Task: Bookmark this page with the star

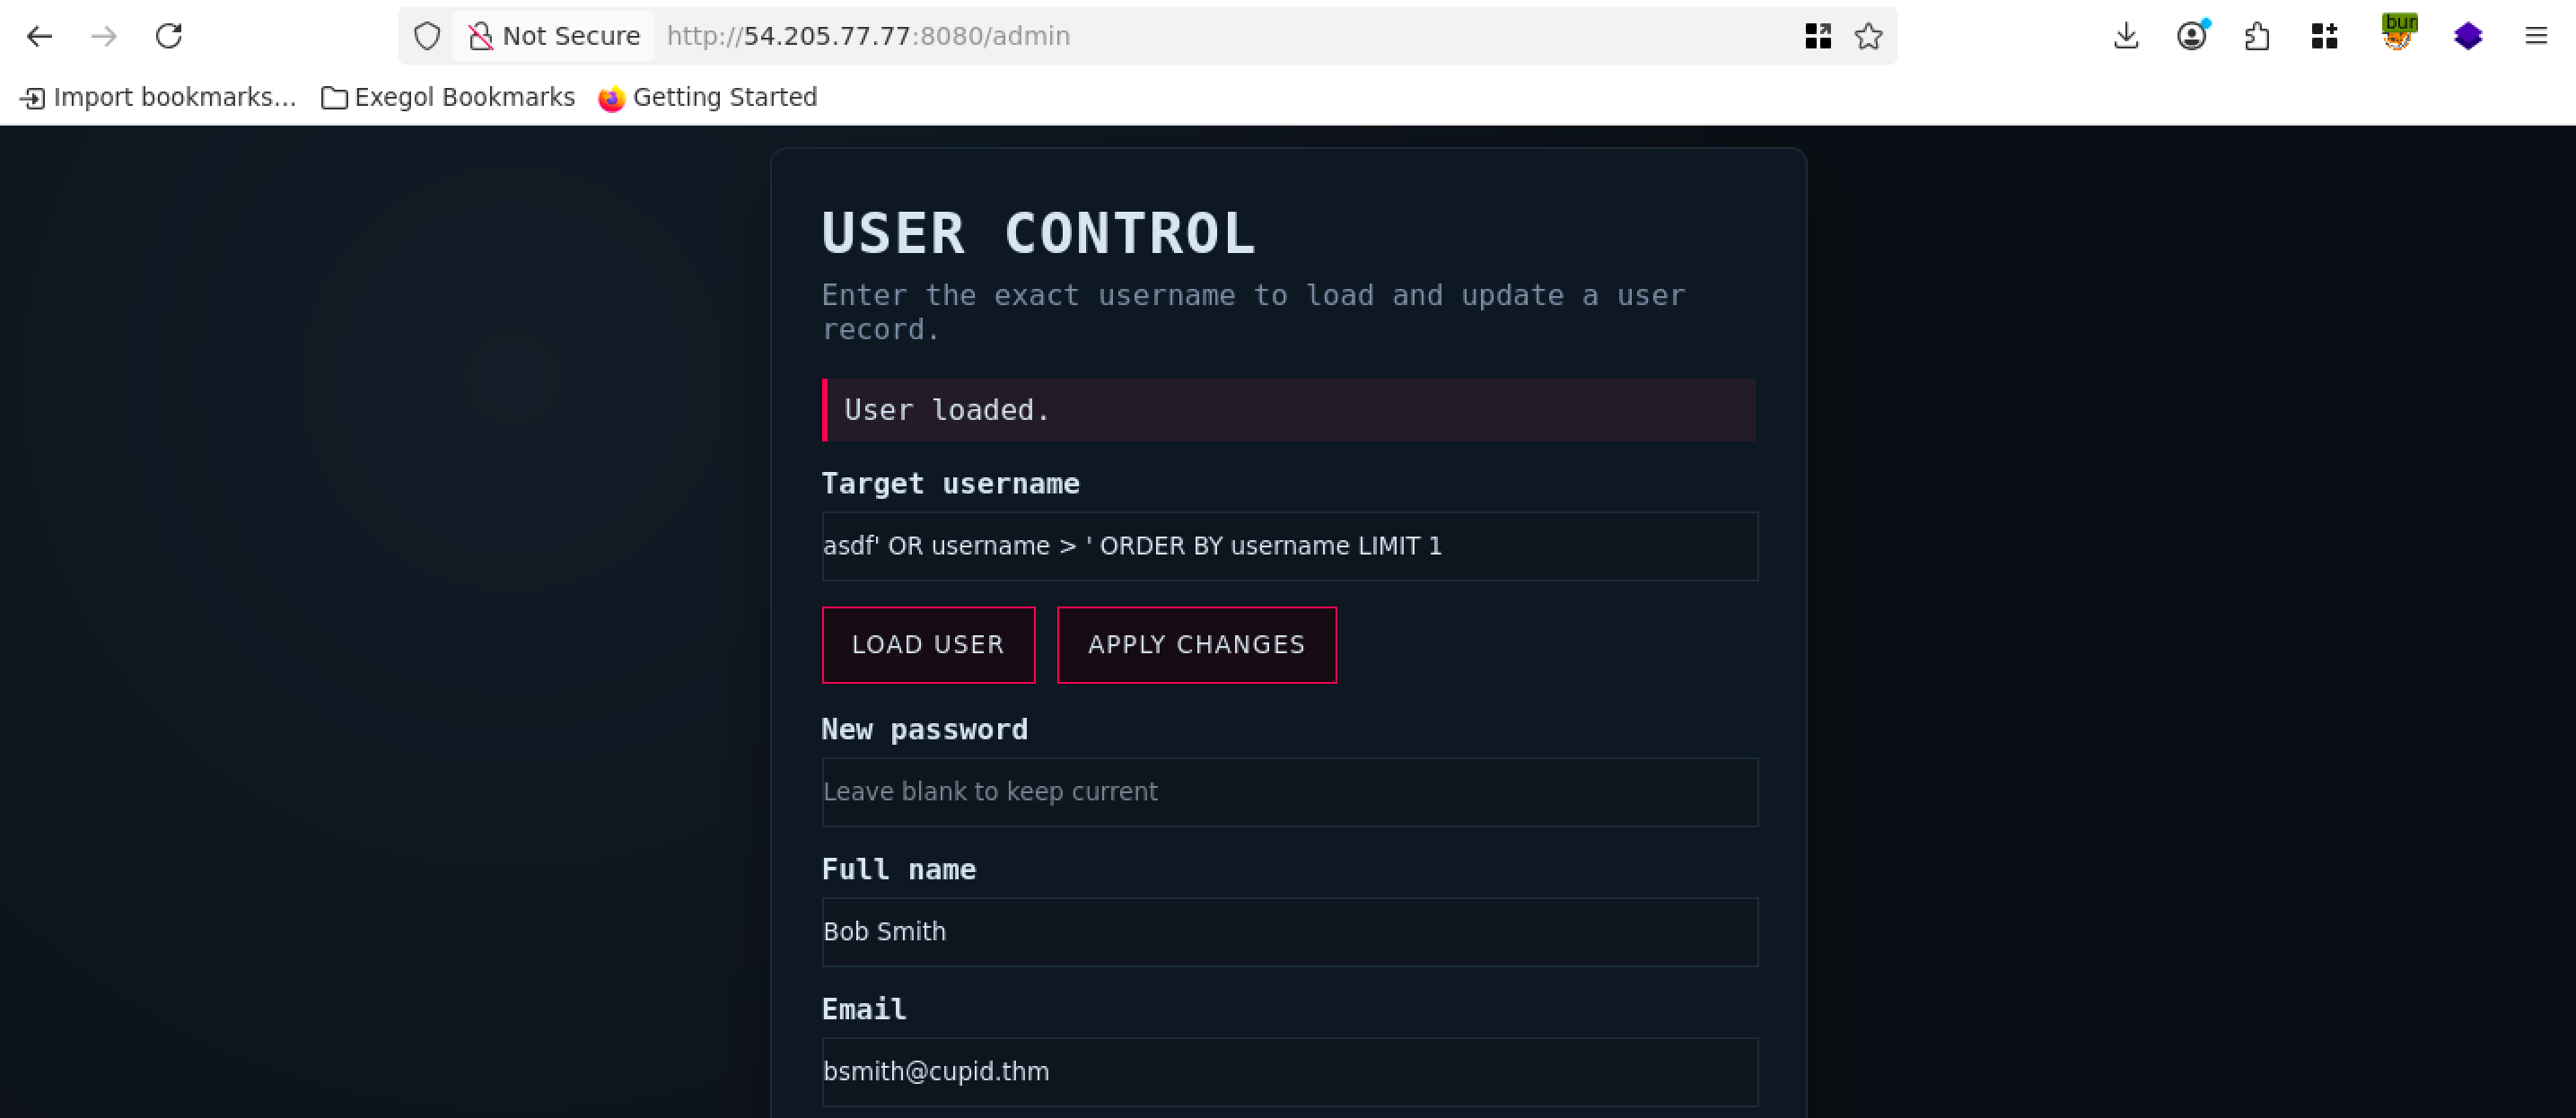Action: pos(1868,37)
